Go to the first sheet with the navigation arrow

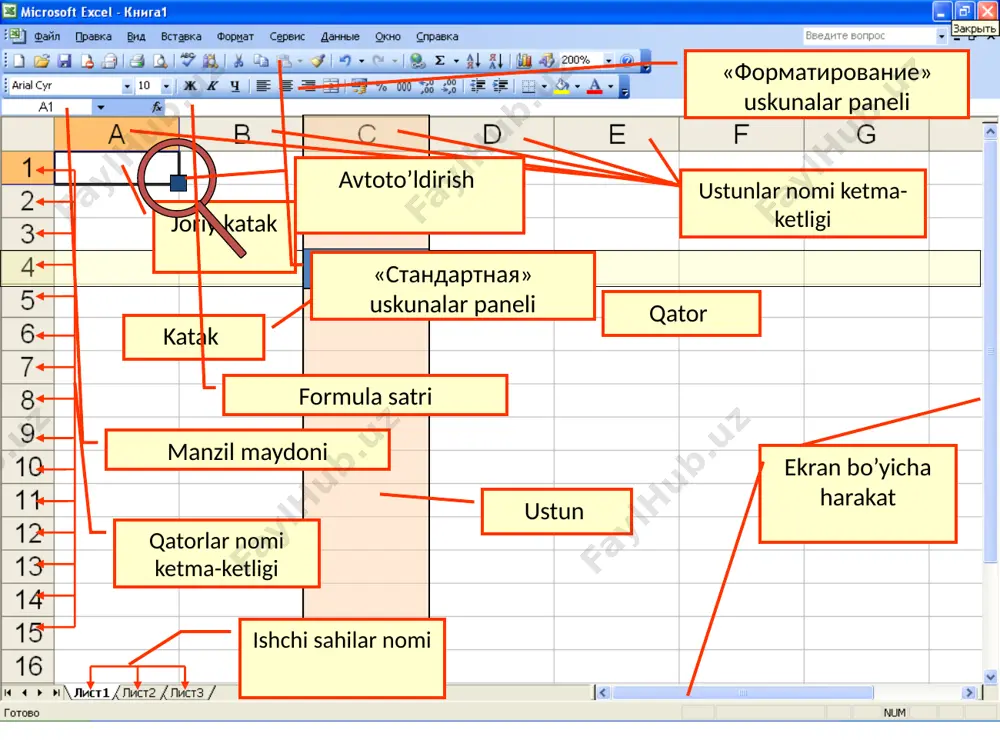click(x=8, y=693)
